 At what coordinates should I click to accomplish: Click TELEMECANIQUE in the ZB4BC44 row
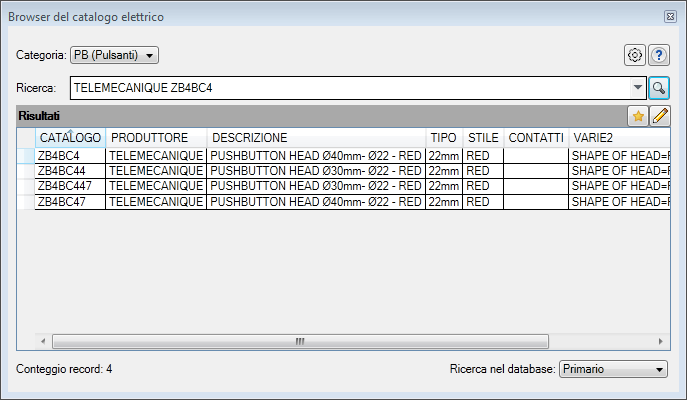point(156,171)
